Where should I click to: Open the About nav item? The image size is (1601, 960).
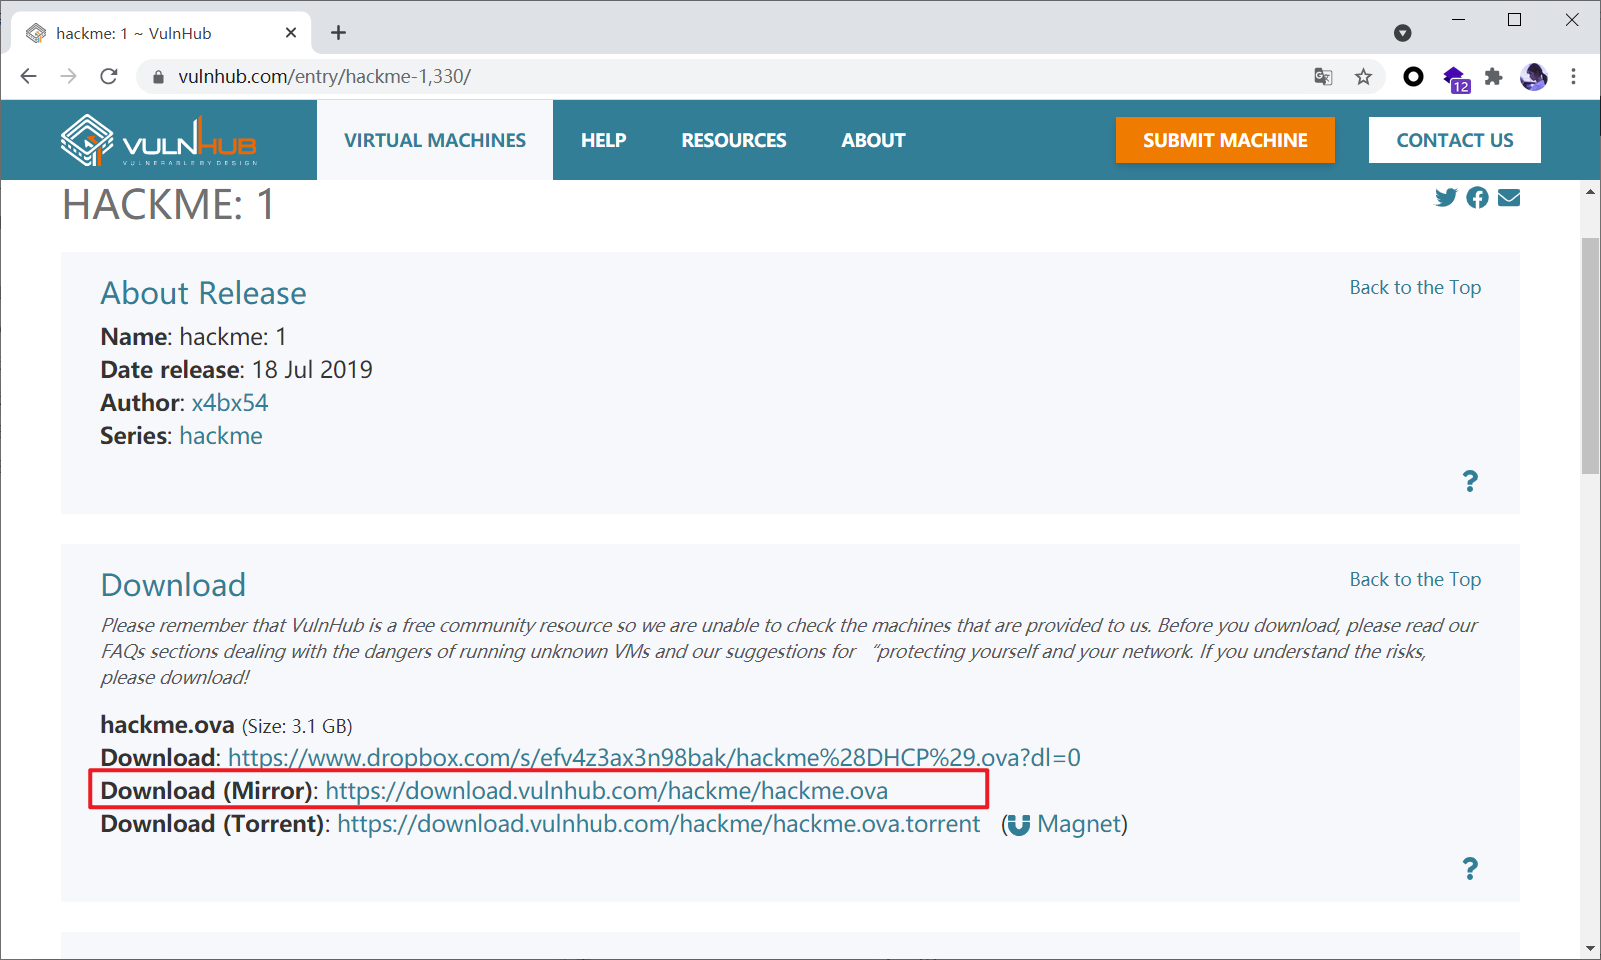pos(873,140)
